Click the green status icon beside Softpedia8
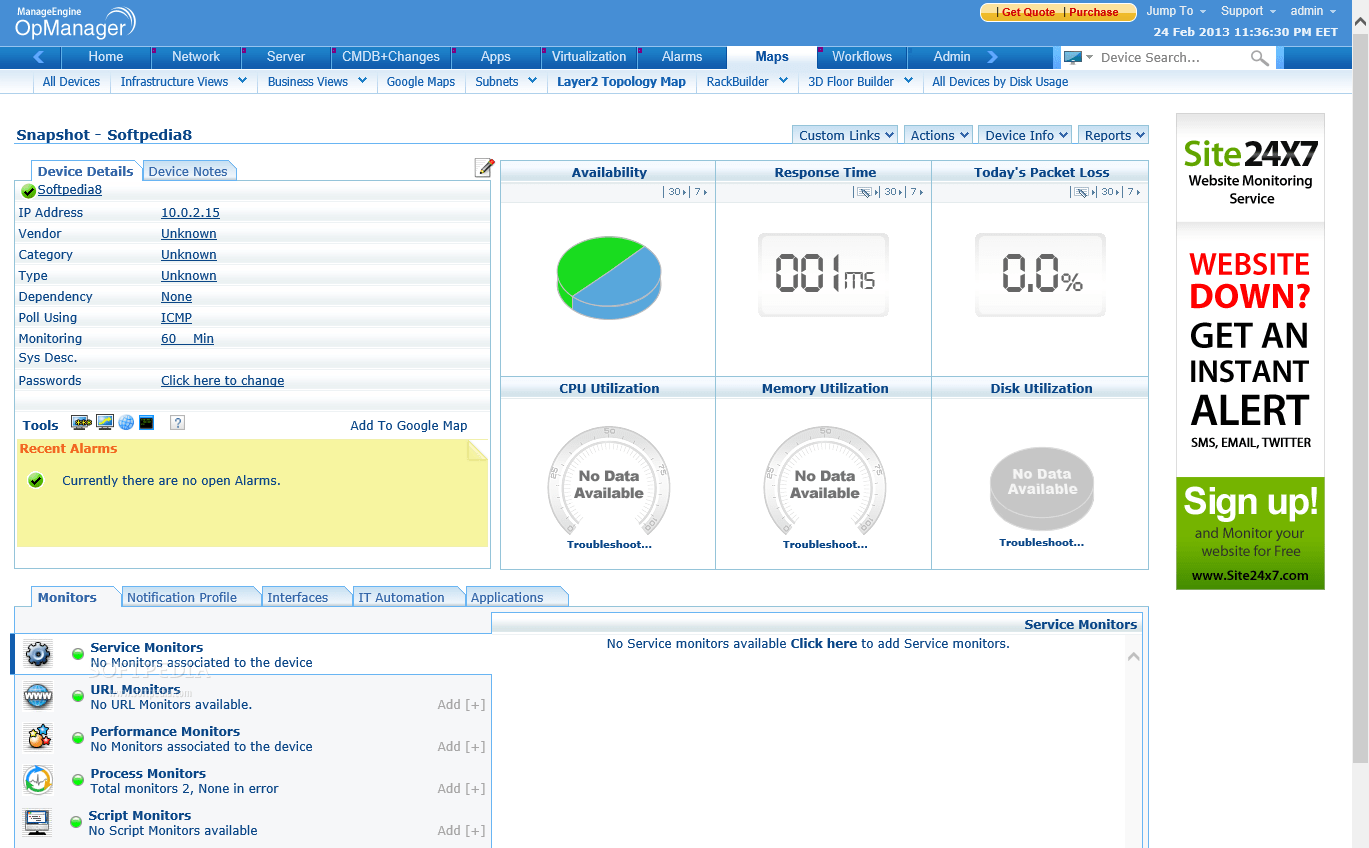This screenshot has height=848, width=1369. tap(27, 190)
